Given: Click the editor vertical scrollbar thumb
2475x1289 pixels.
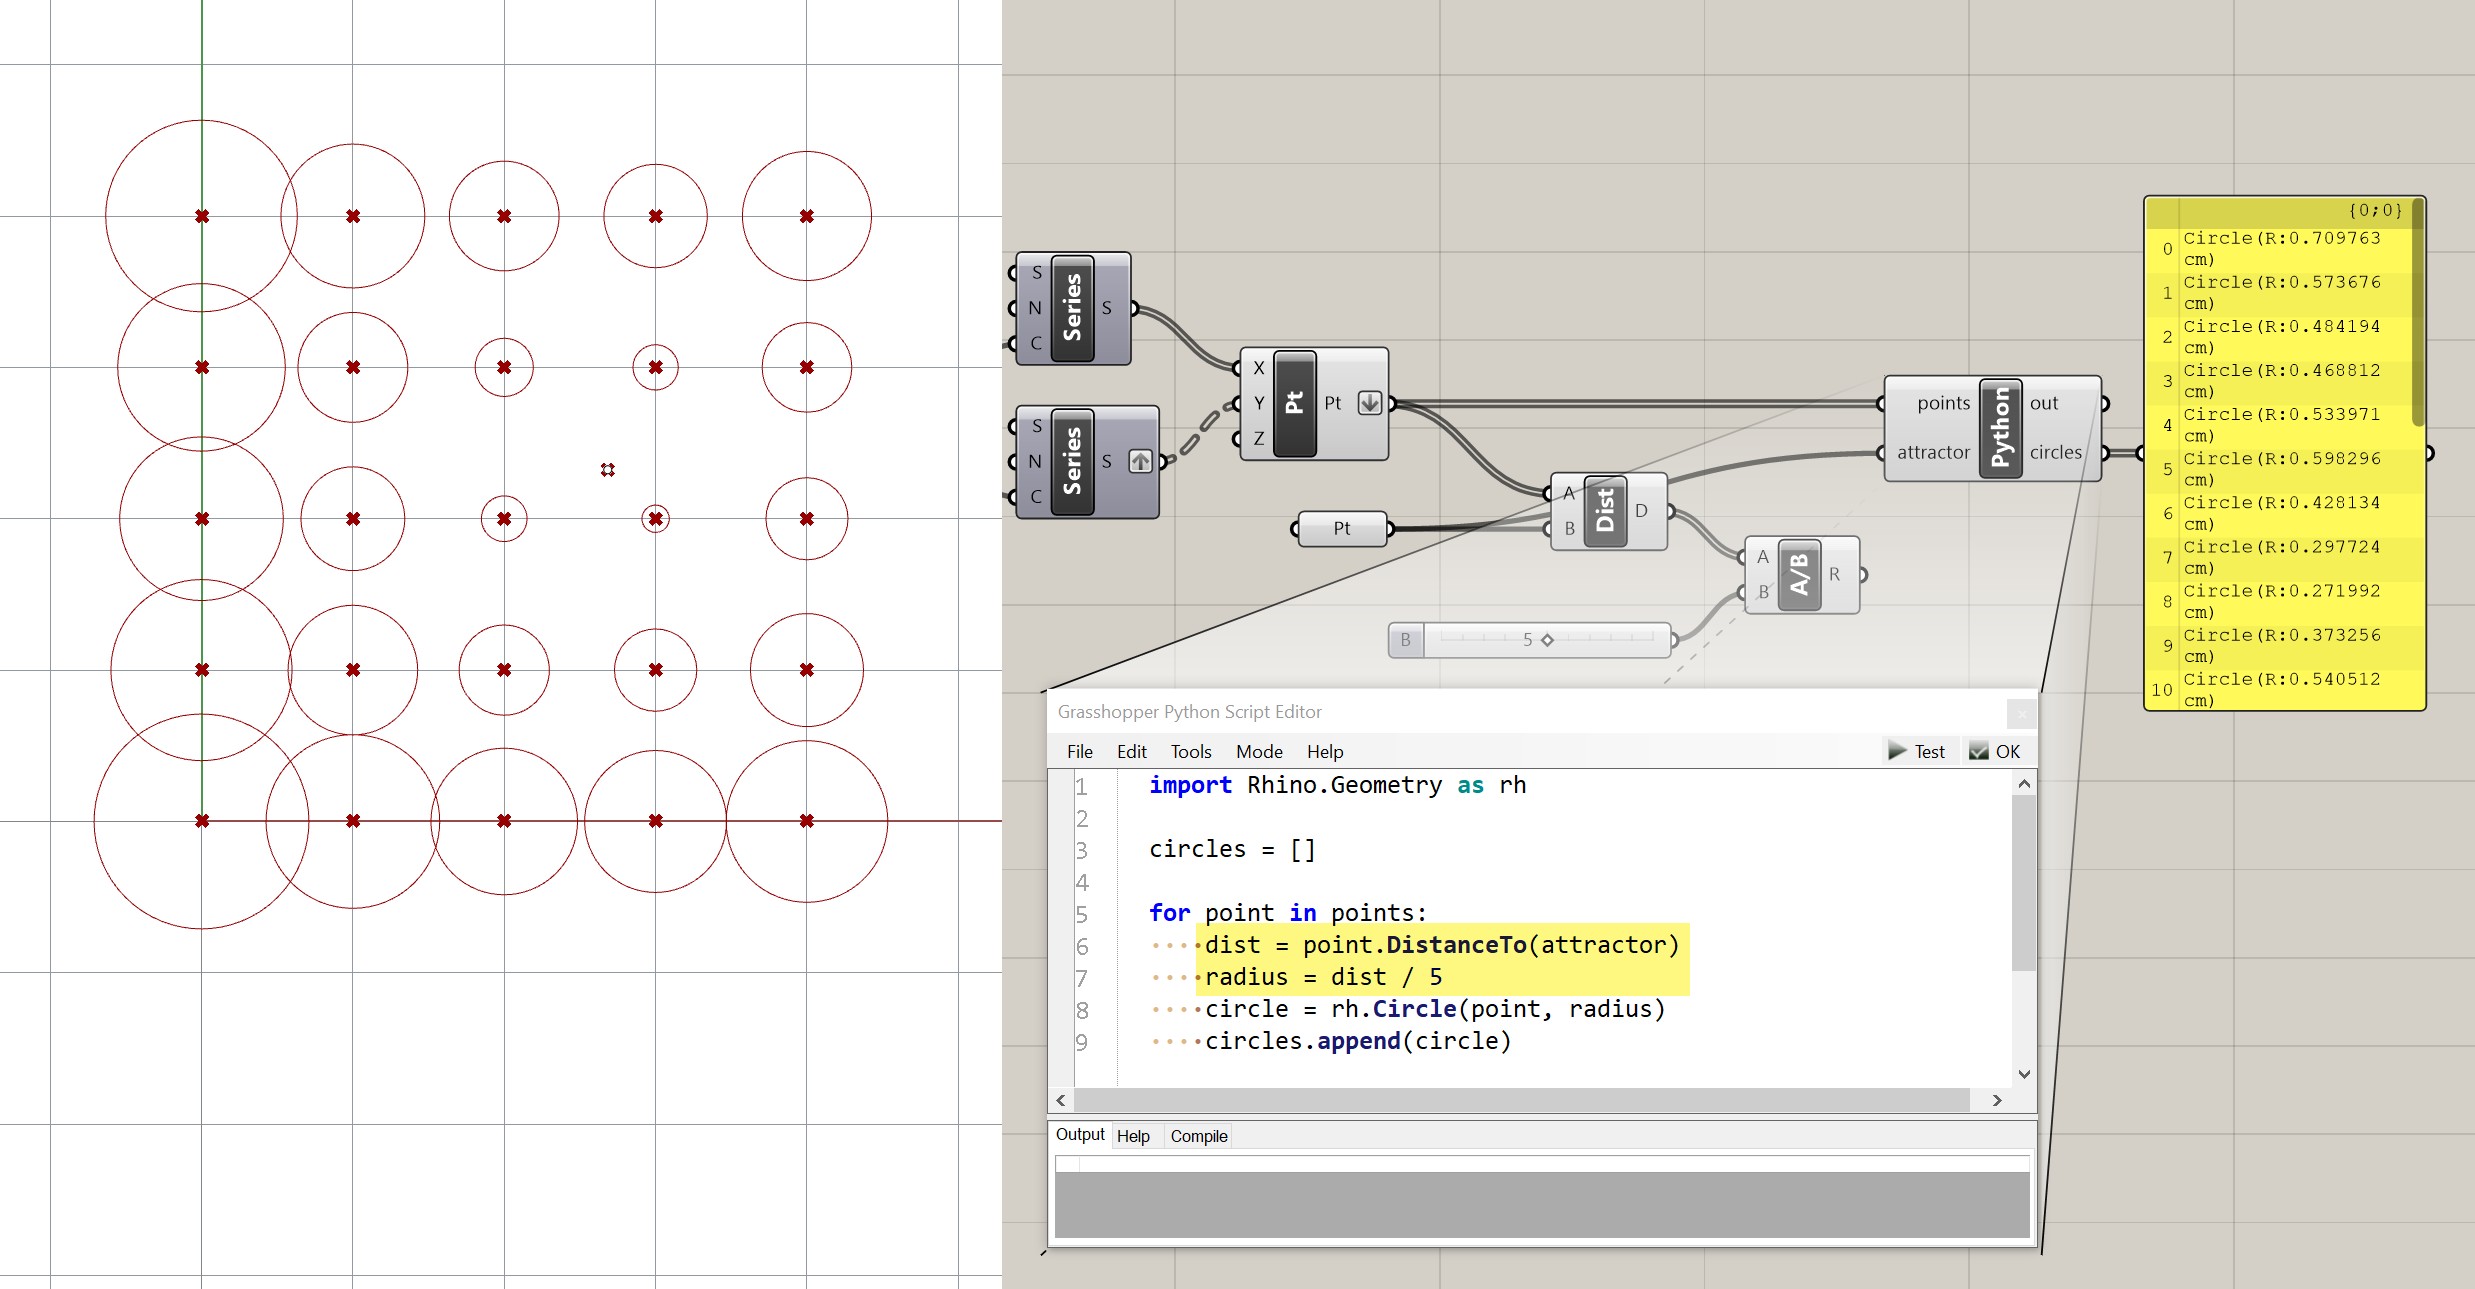Looking at the screenshot, I should 2024,883.
